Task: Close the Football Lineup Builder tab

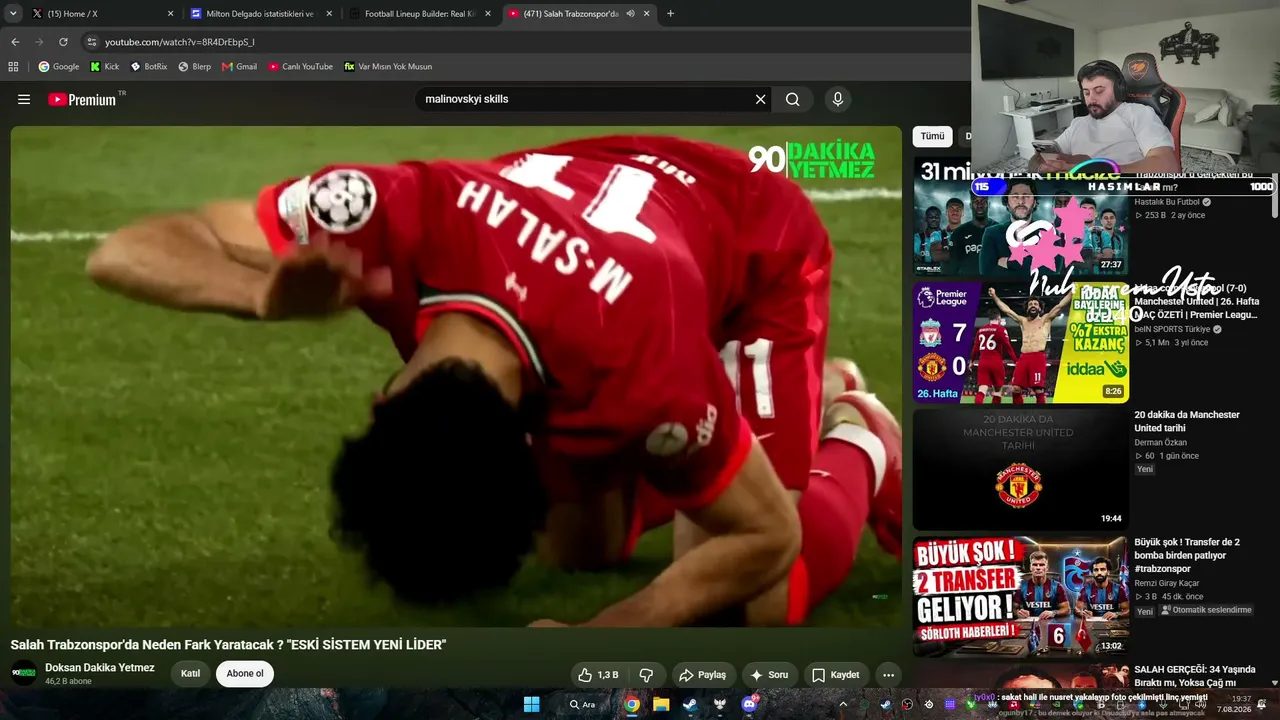Action: [488, 14]
